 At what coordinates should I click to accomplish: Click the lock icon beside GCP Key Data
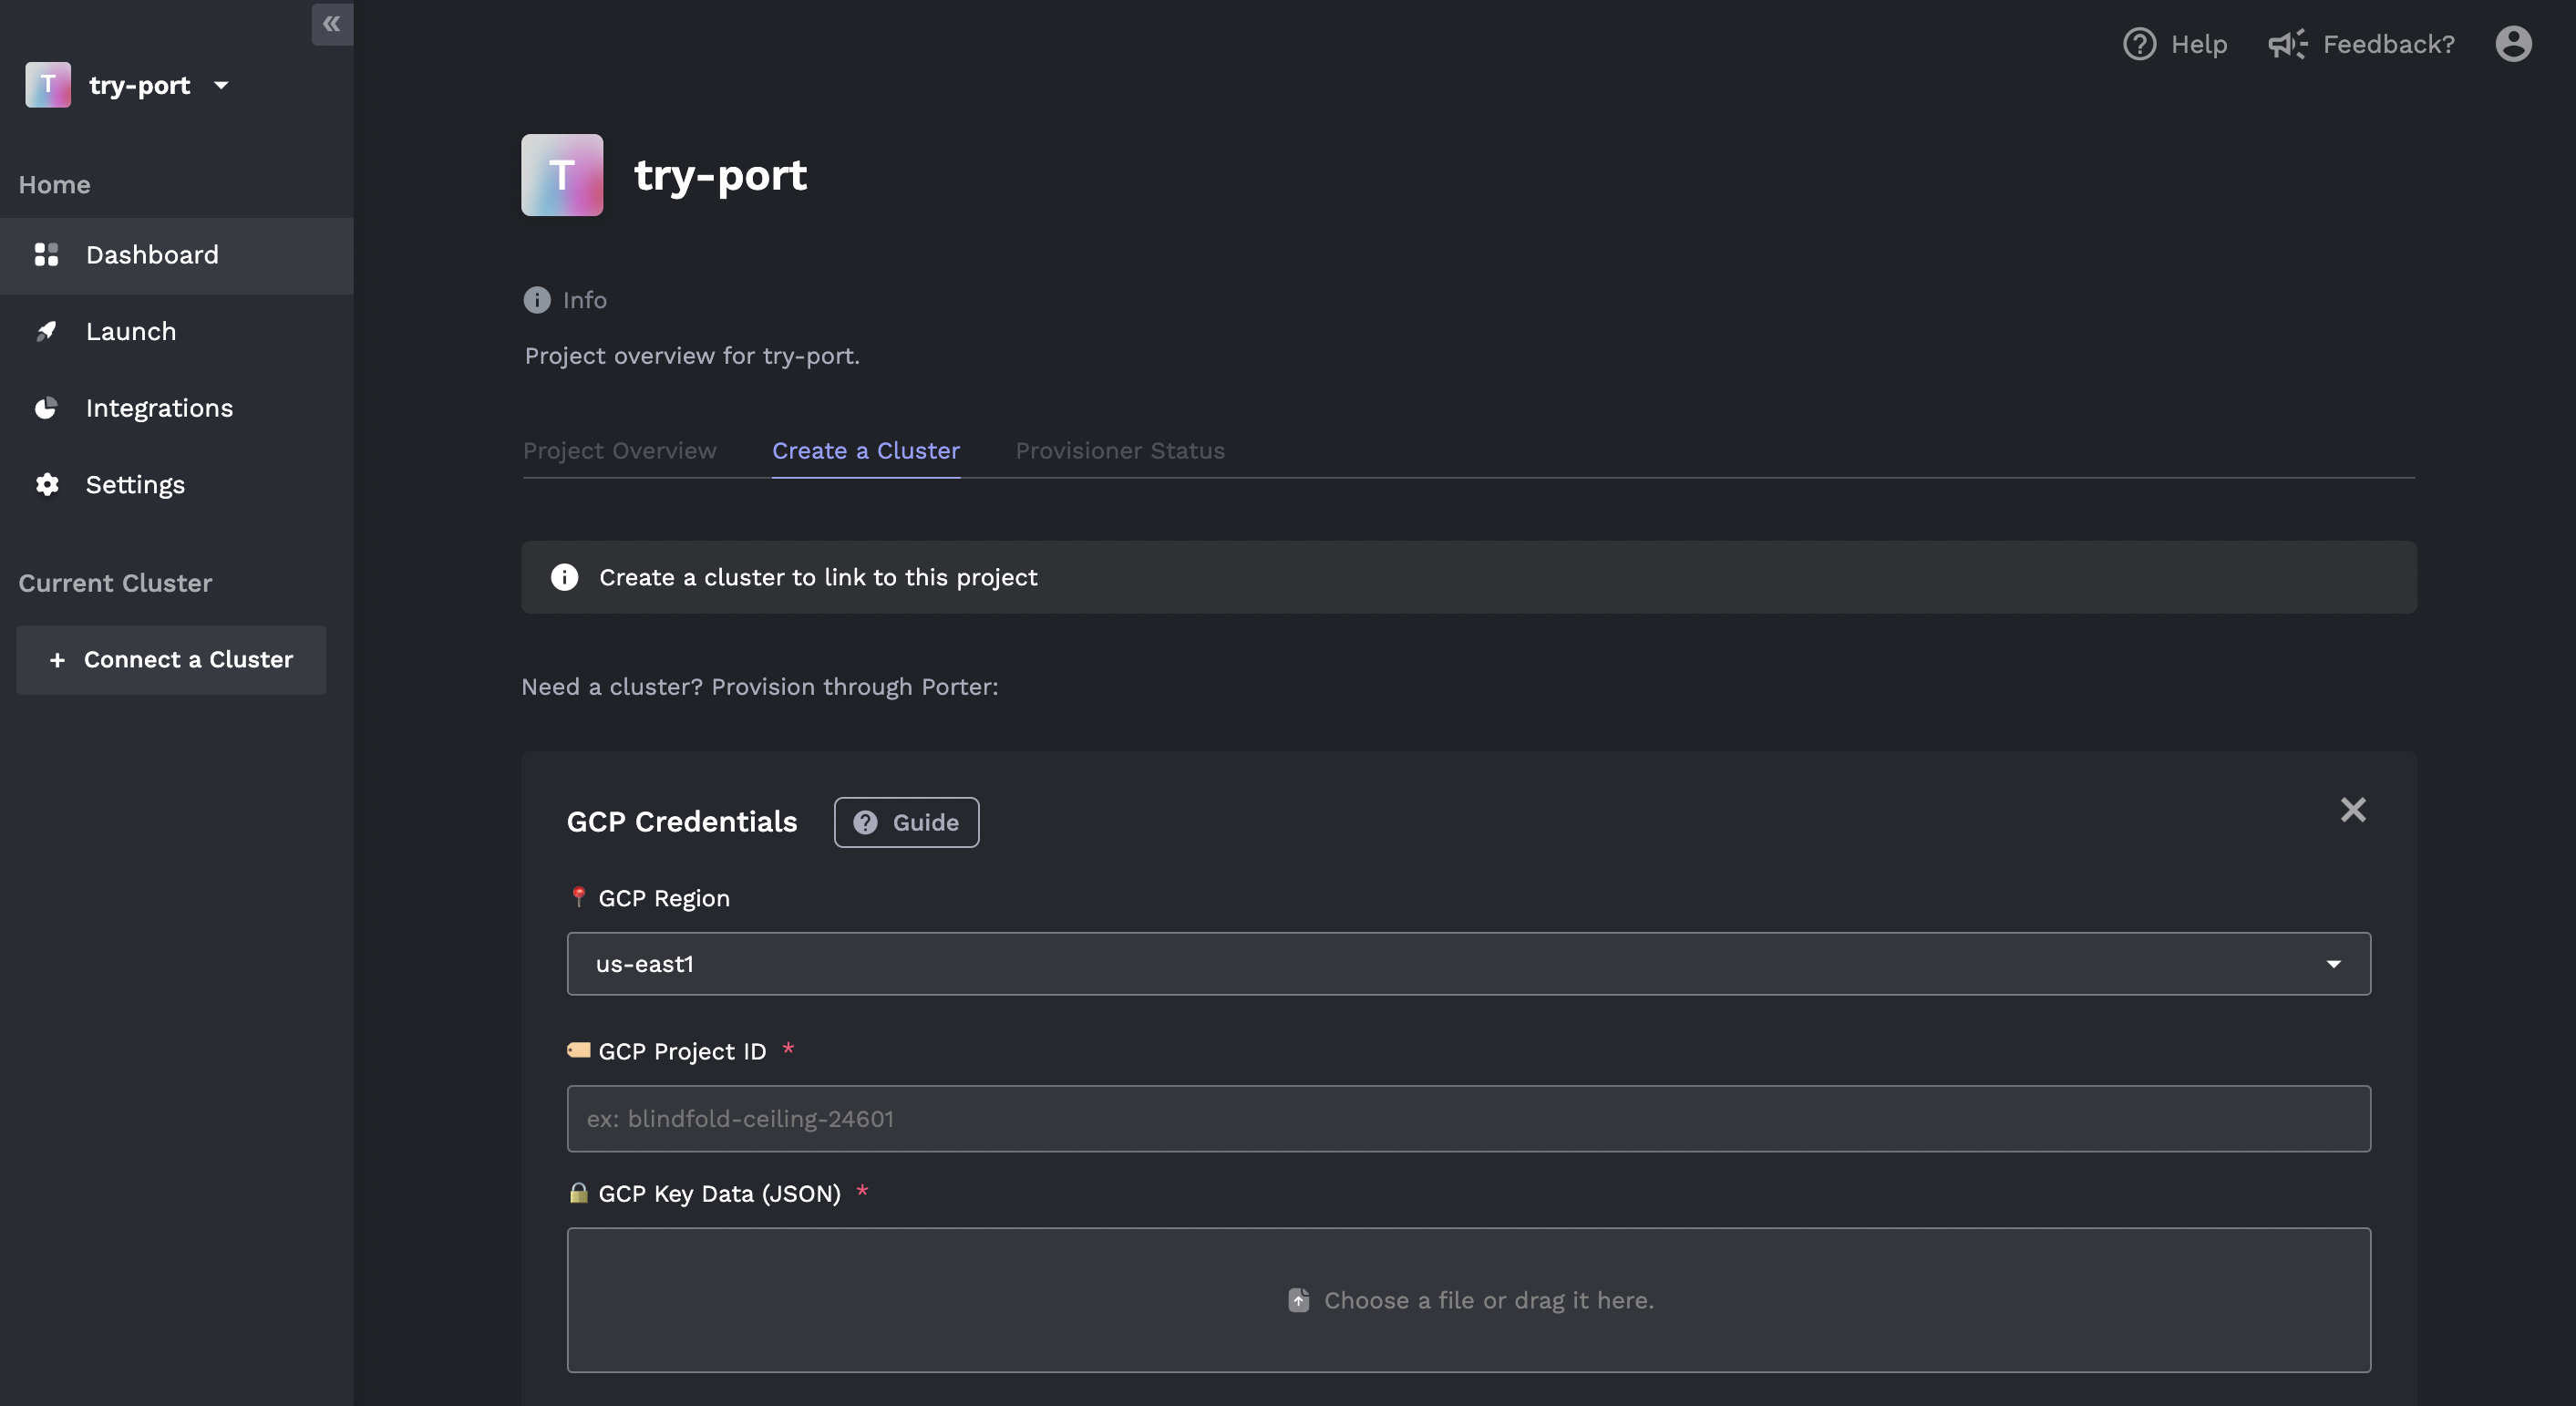click(x=578, y=1192)
